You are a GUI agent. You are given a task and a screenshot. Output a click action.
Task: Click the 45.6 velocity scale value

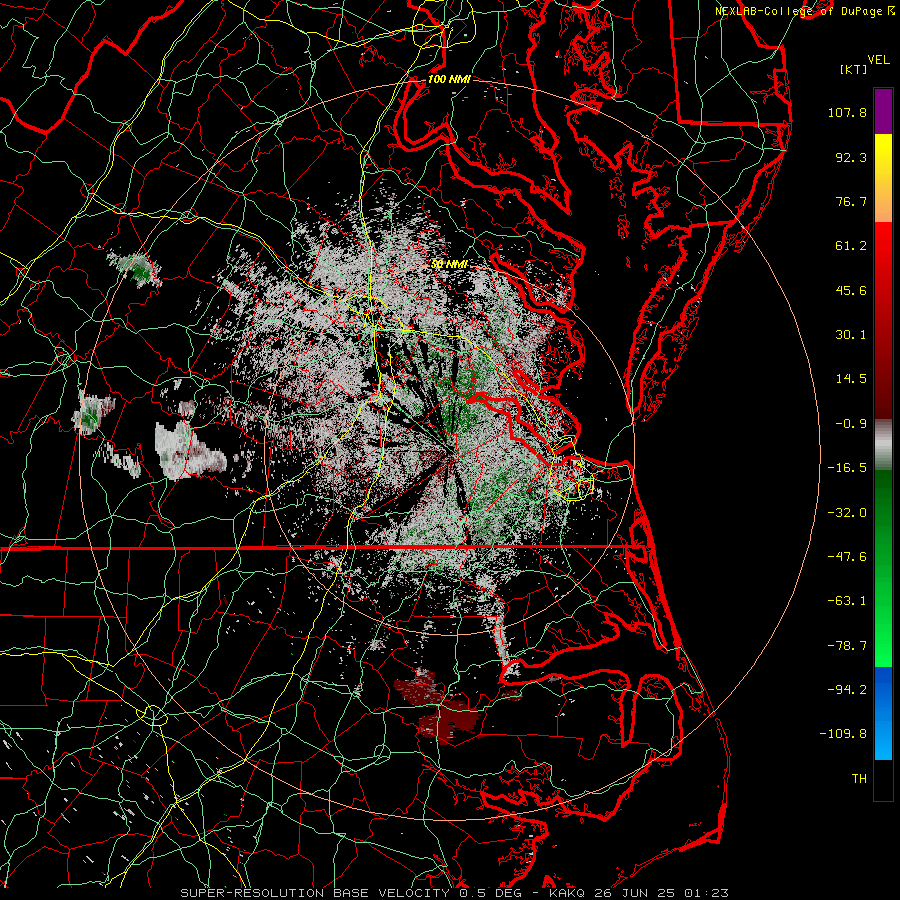point(851,290)
